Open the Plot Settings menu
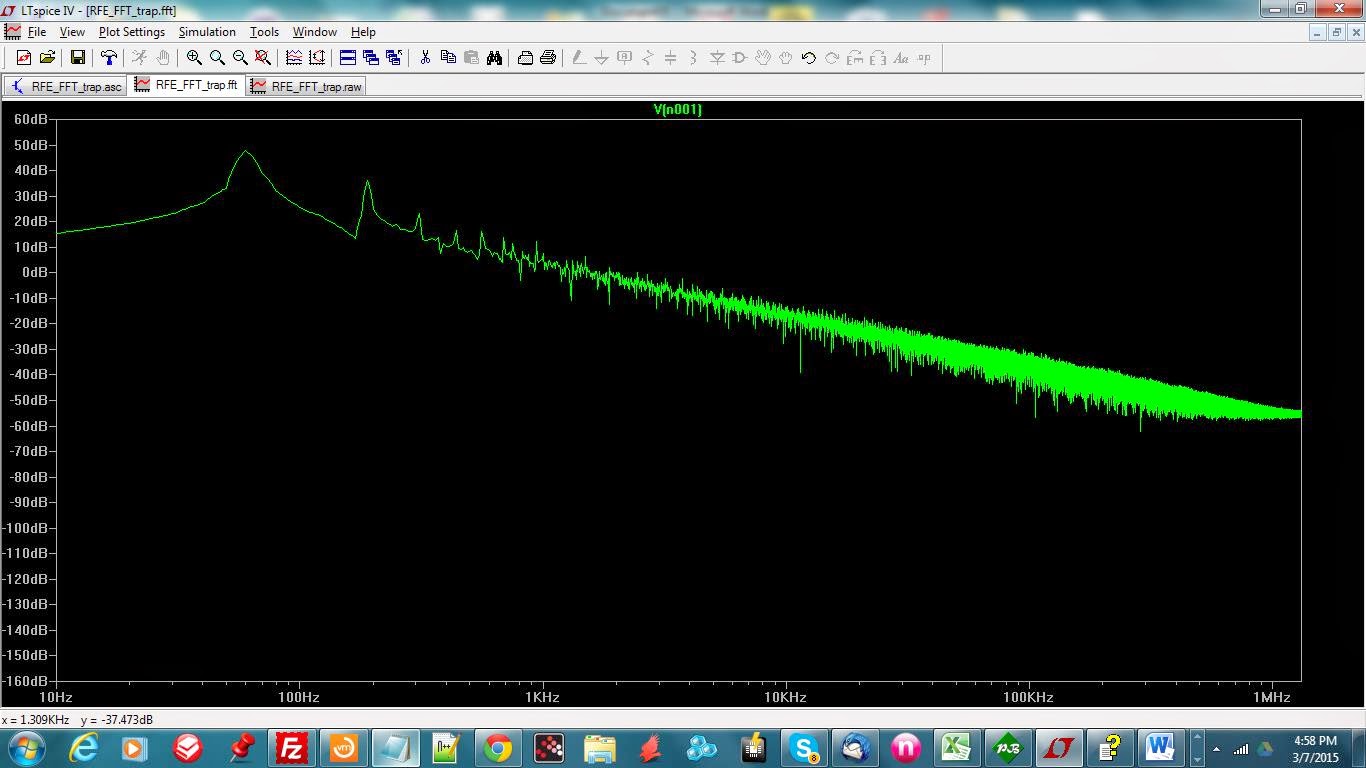 pos(131,32)
